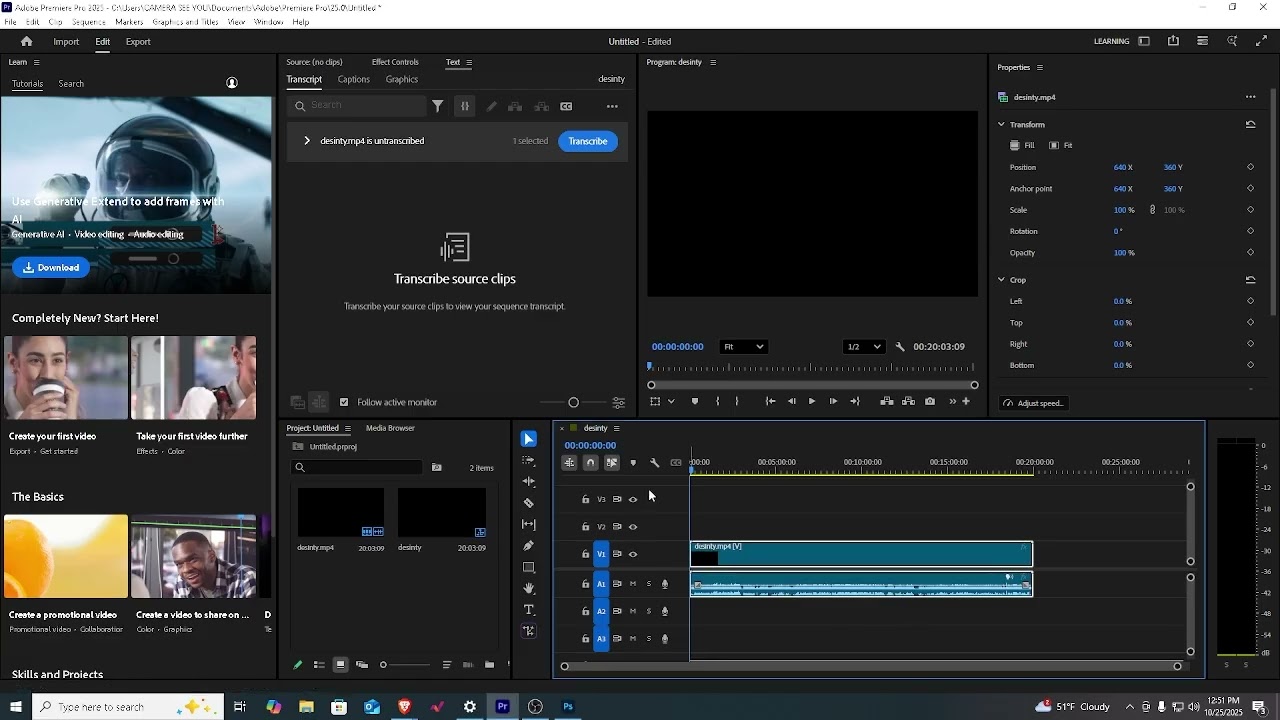
Task: Open Program monitor settings wrench
Action: pyautogui.click(x=900, y=347)
